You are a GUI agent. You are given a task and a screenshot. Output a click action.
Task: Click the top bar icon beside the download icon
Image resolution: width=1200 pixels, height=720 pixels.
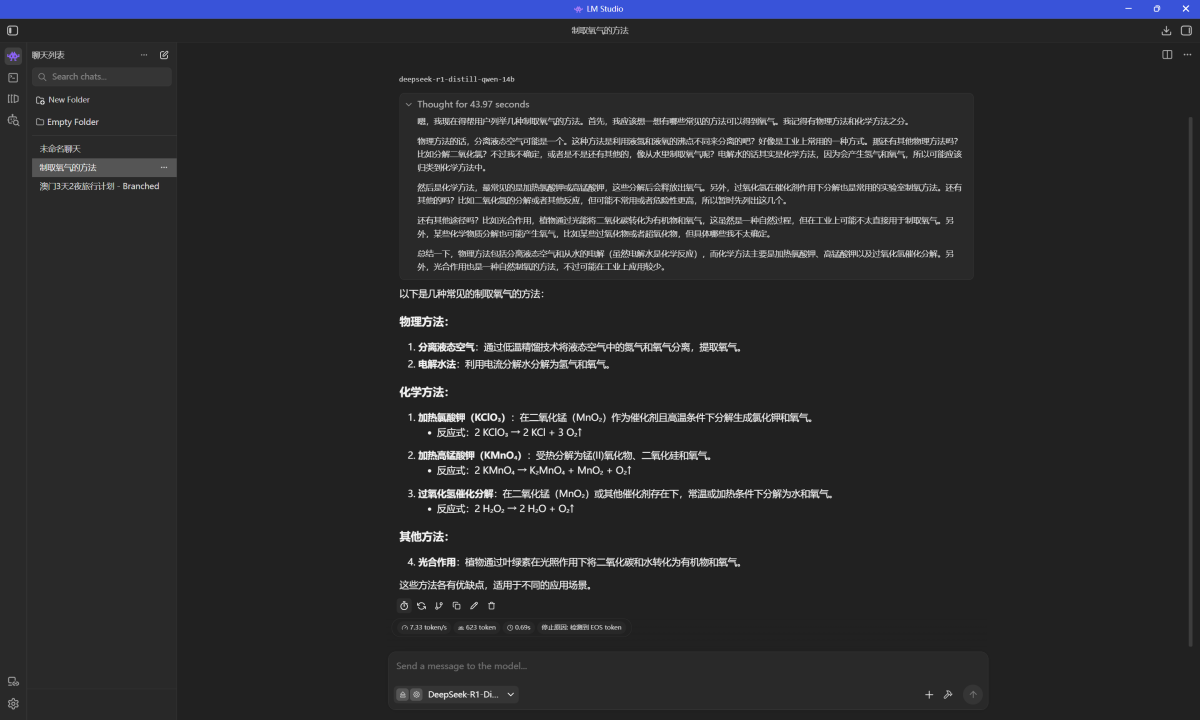point(1187,31)
